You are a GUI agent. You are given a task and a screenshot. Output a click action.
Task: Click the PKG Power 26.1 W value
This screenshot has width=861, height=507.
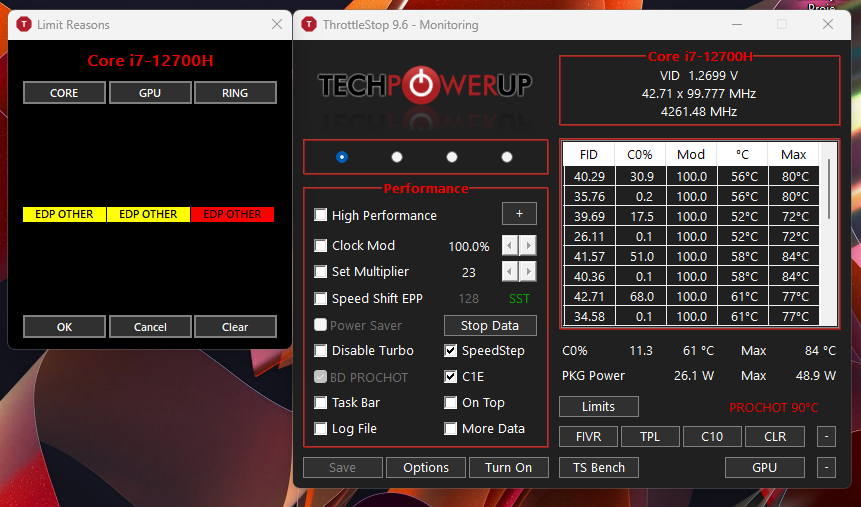point(694,376)
